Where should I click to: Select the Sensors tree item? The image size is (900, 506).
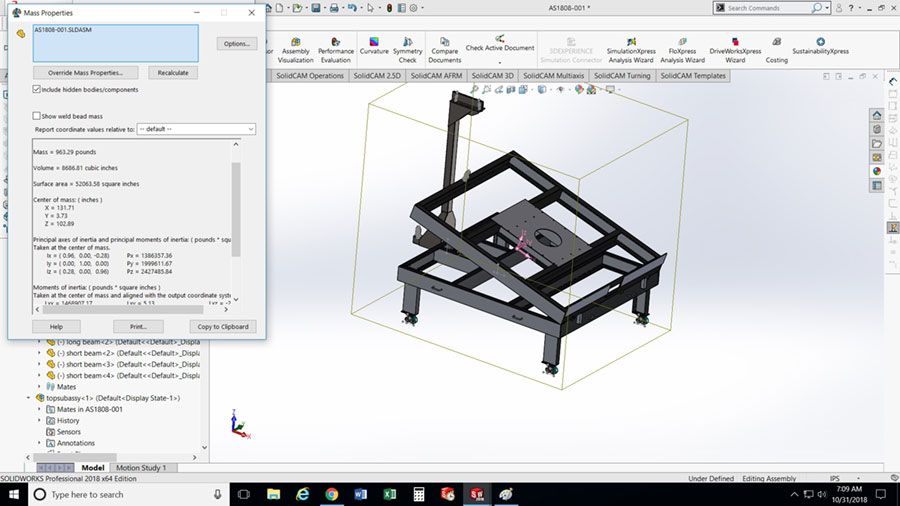point(68,431)
